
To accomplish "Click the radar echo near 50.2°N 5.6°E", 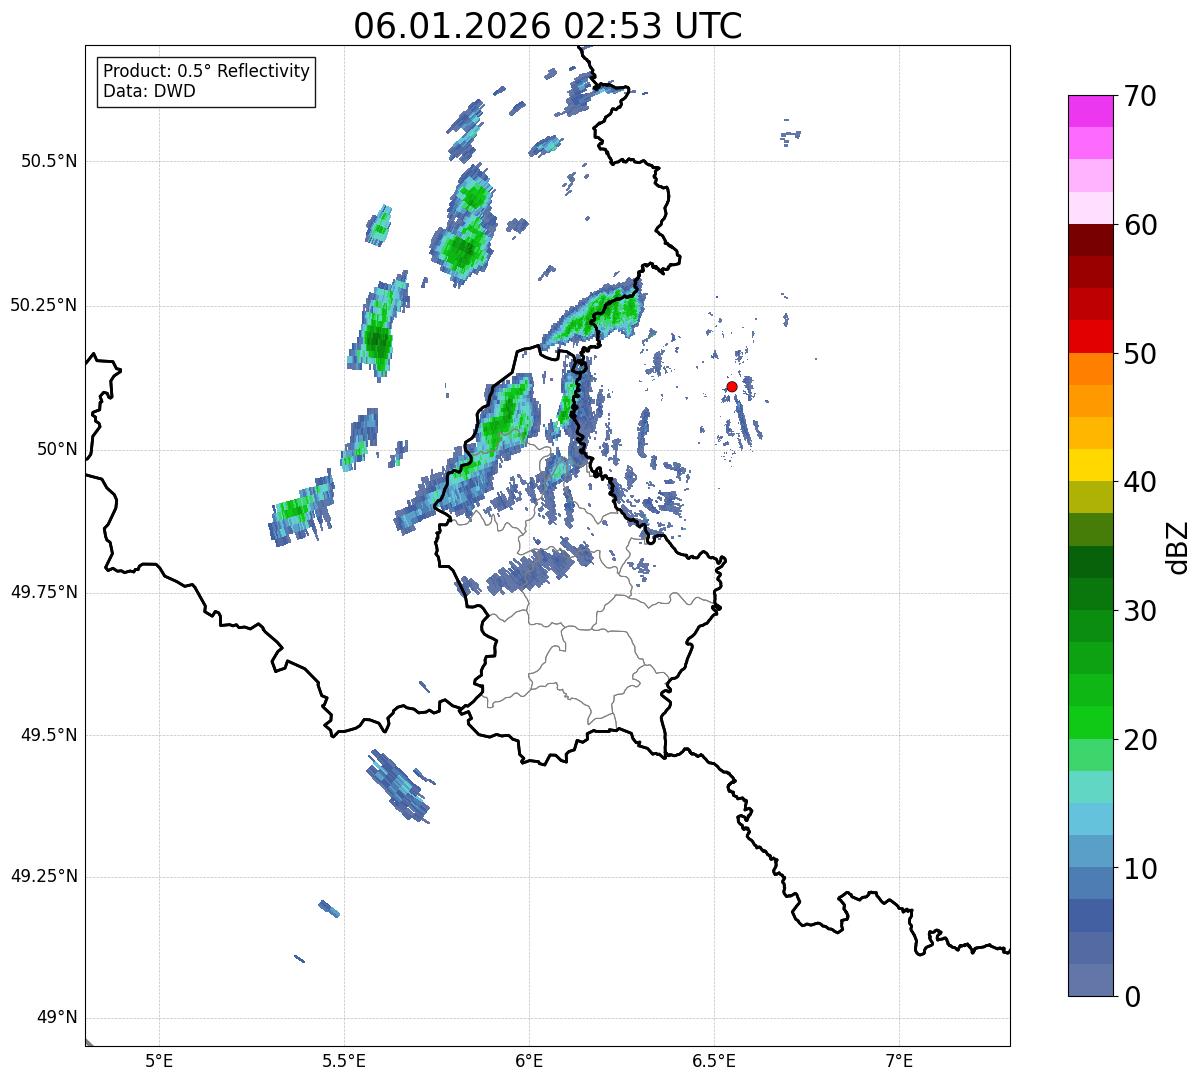I will pyautogui.click(x=378, y=325).
